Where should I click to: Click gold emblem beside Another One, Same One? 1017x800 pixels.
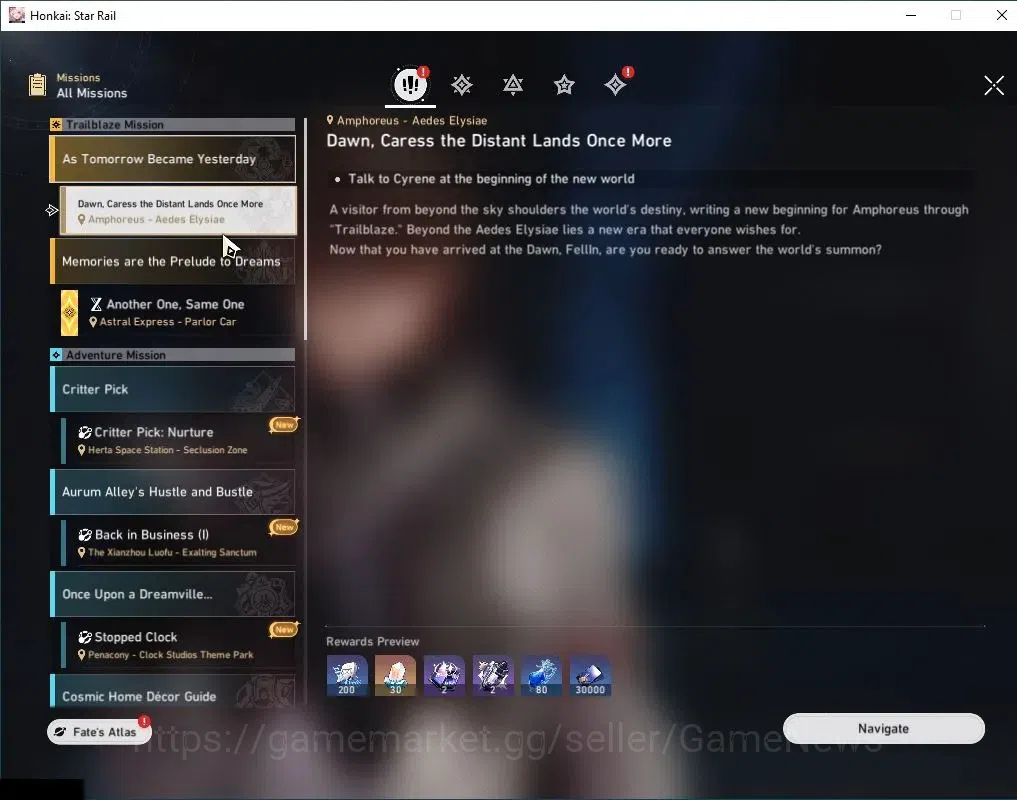tap(69, 313)
